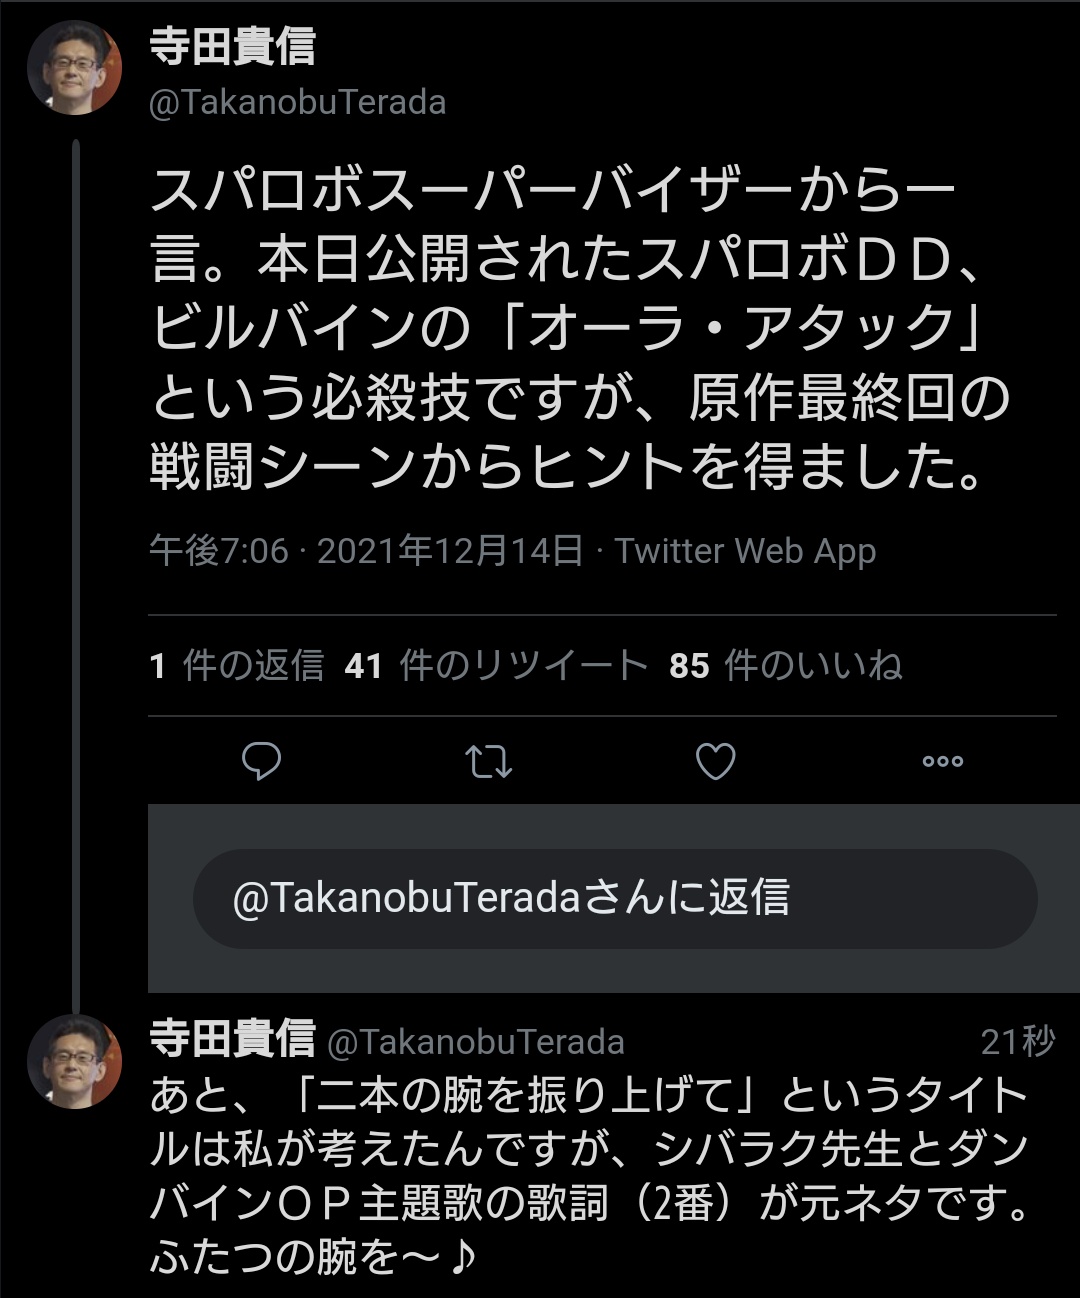Retweet the post using the arrows icon
1080x1298 pixels.
489,762
